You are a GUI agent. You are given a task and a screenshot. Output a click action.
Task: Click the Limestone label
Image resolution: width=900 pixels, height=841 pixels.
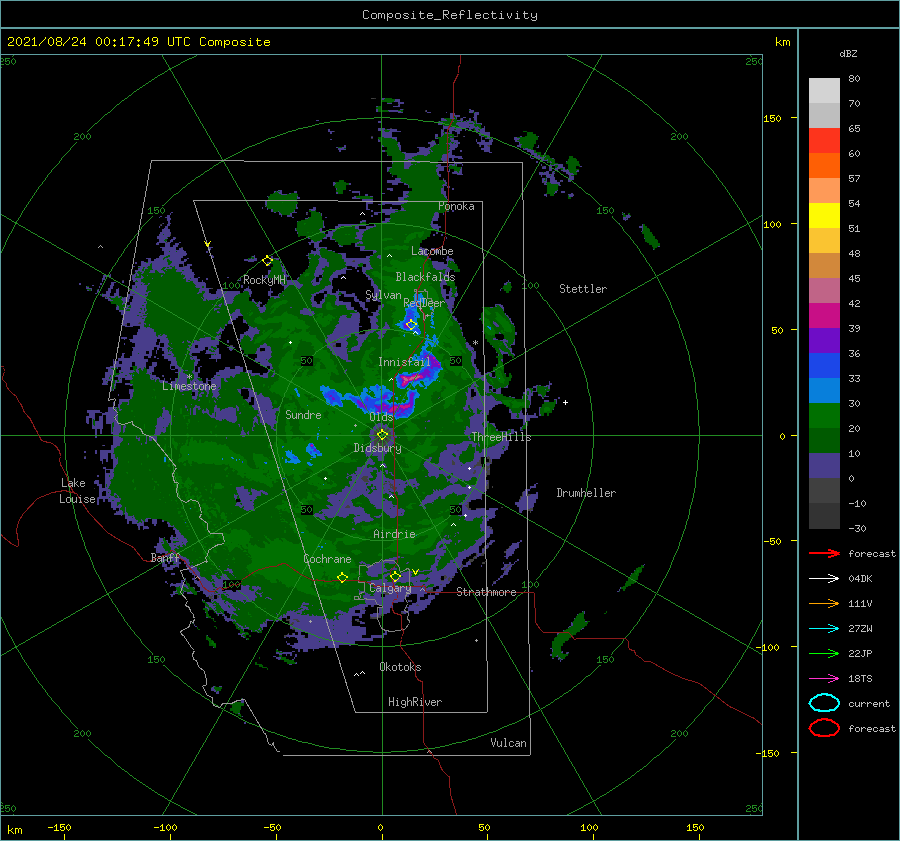pyautogui.click(x=189, y=386)
